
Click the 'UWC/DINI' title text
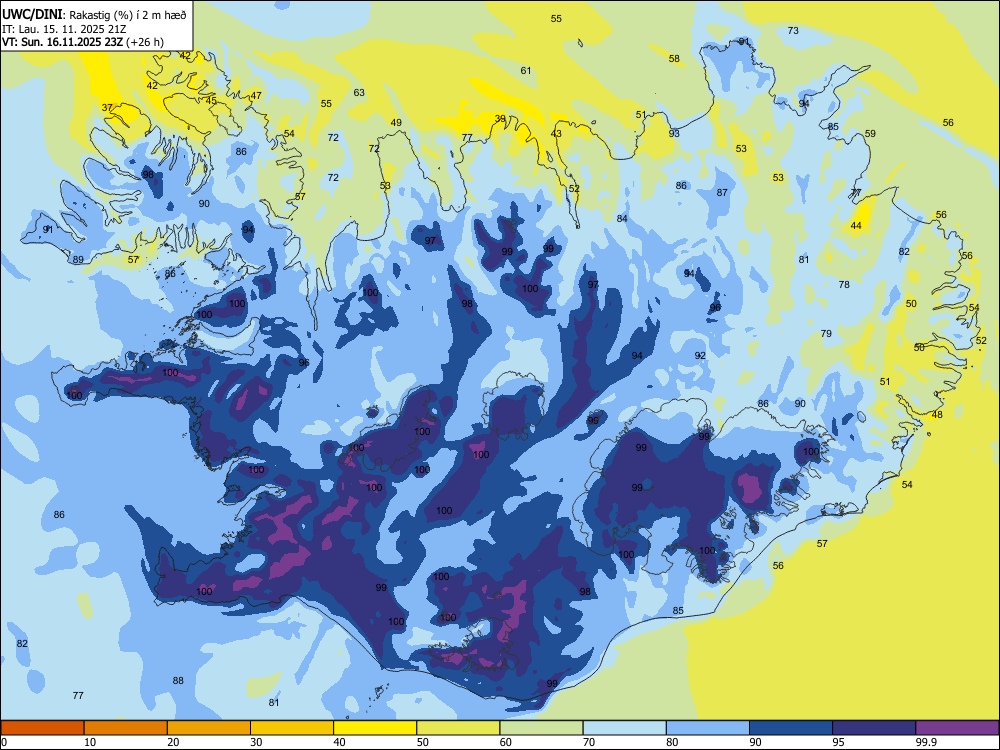32,15
